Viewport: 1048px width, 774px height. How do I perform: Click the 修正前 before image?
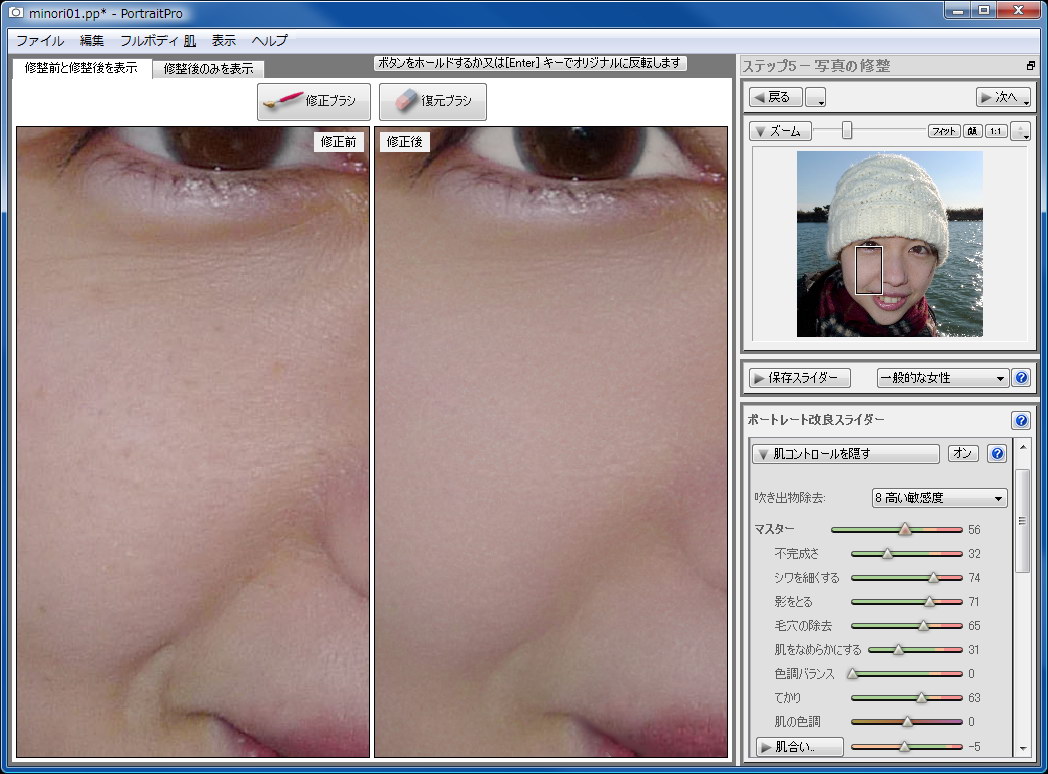tap(193, 442)
